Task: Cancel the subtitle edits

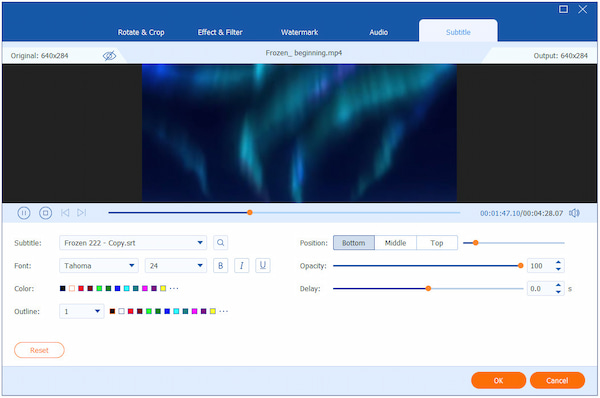Action: [557, 380]
